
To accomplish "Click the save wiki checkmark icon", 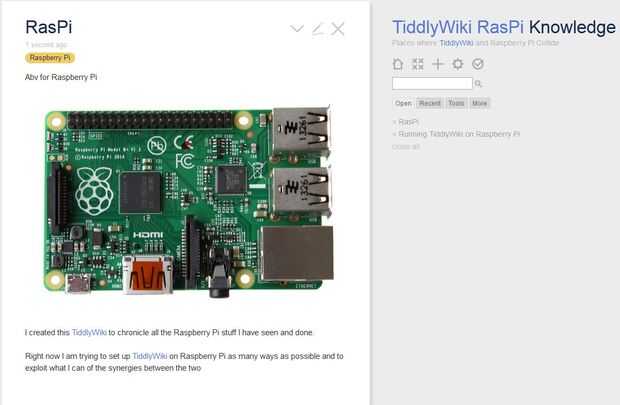I will (478, 64).
